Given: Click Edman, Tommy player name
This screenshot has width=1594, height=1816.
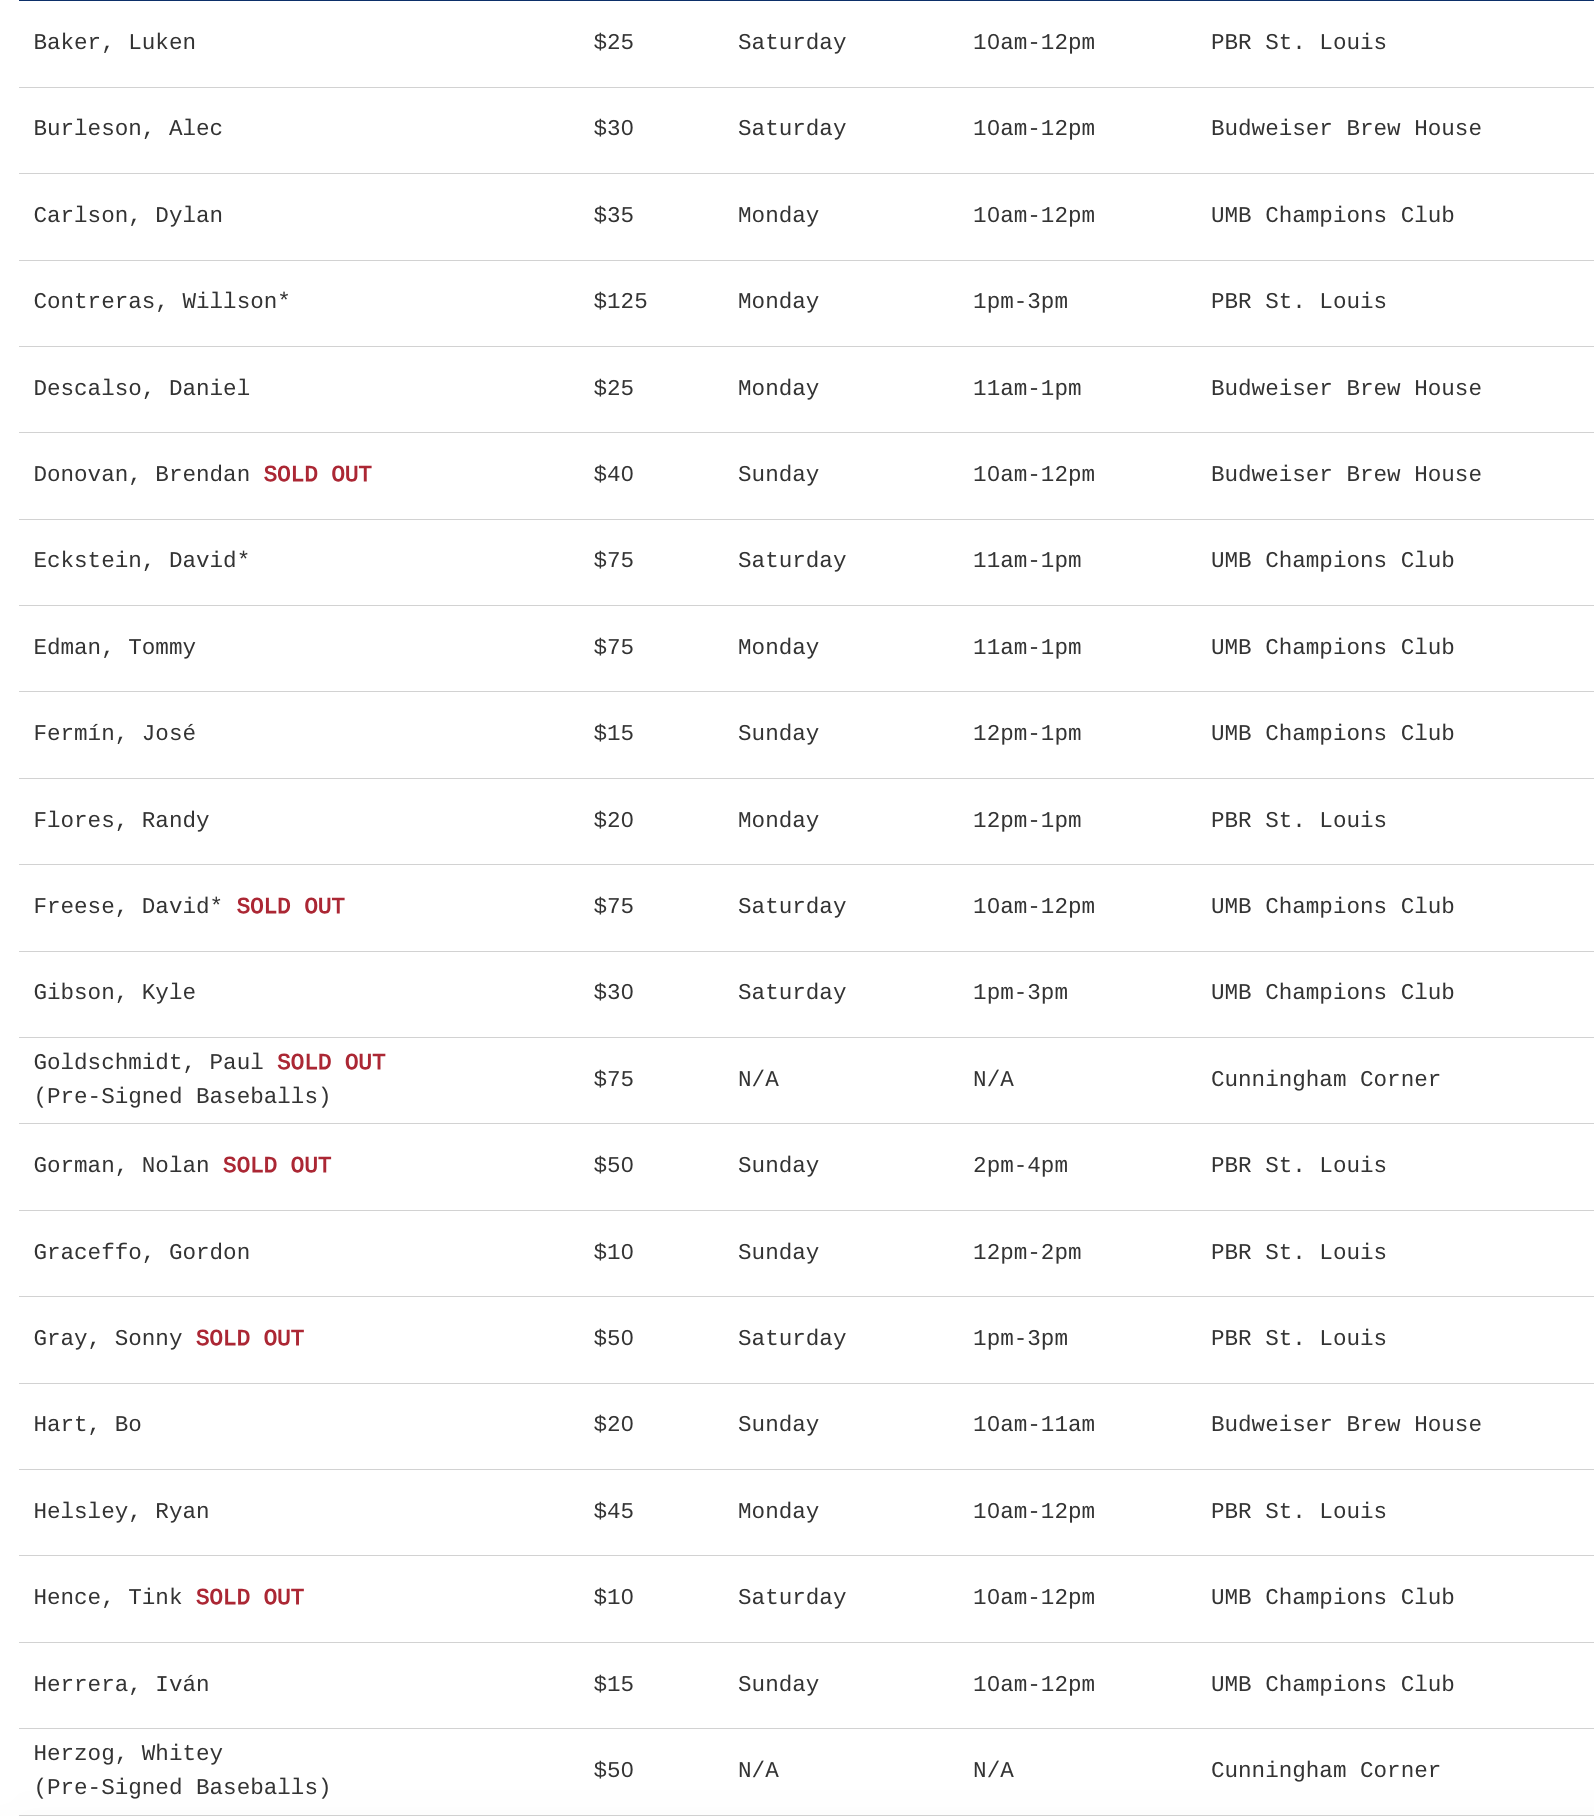Looking at the screenshot, I should click(x=114, y=647).
